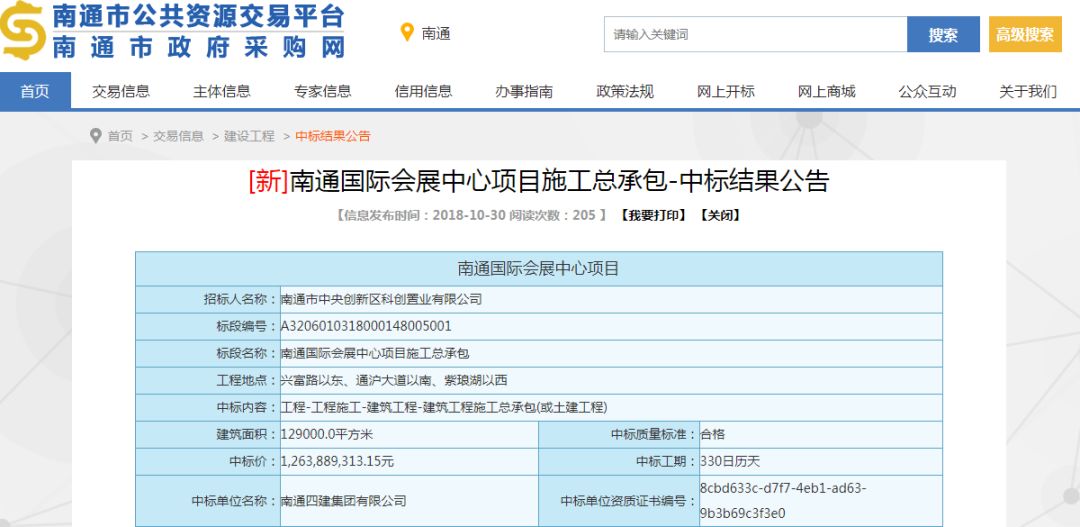This screenshot has height=527, width=1080.
Task: Click the 招标人名称 row label
Action: click(239, 300)
